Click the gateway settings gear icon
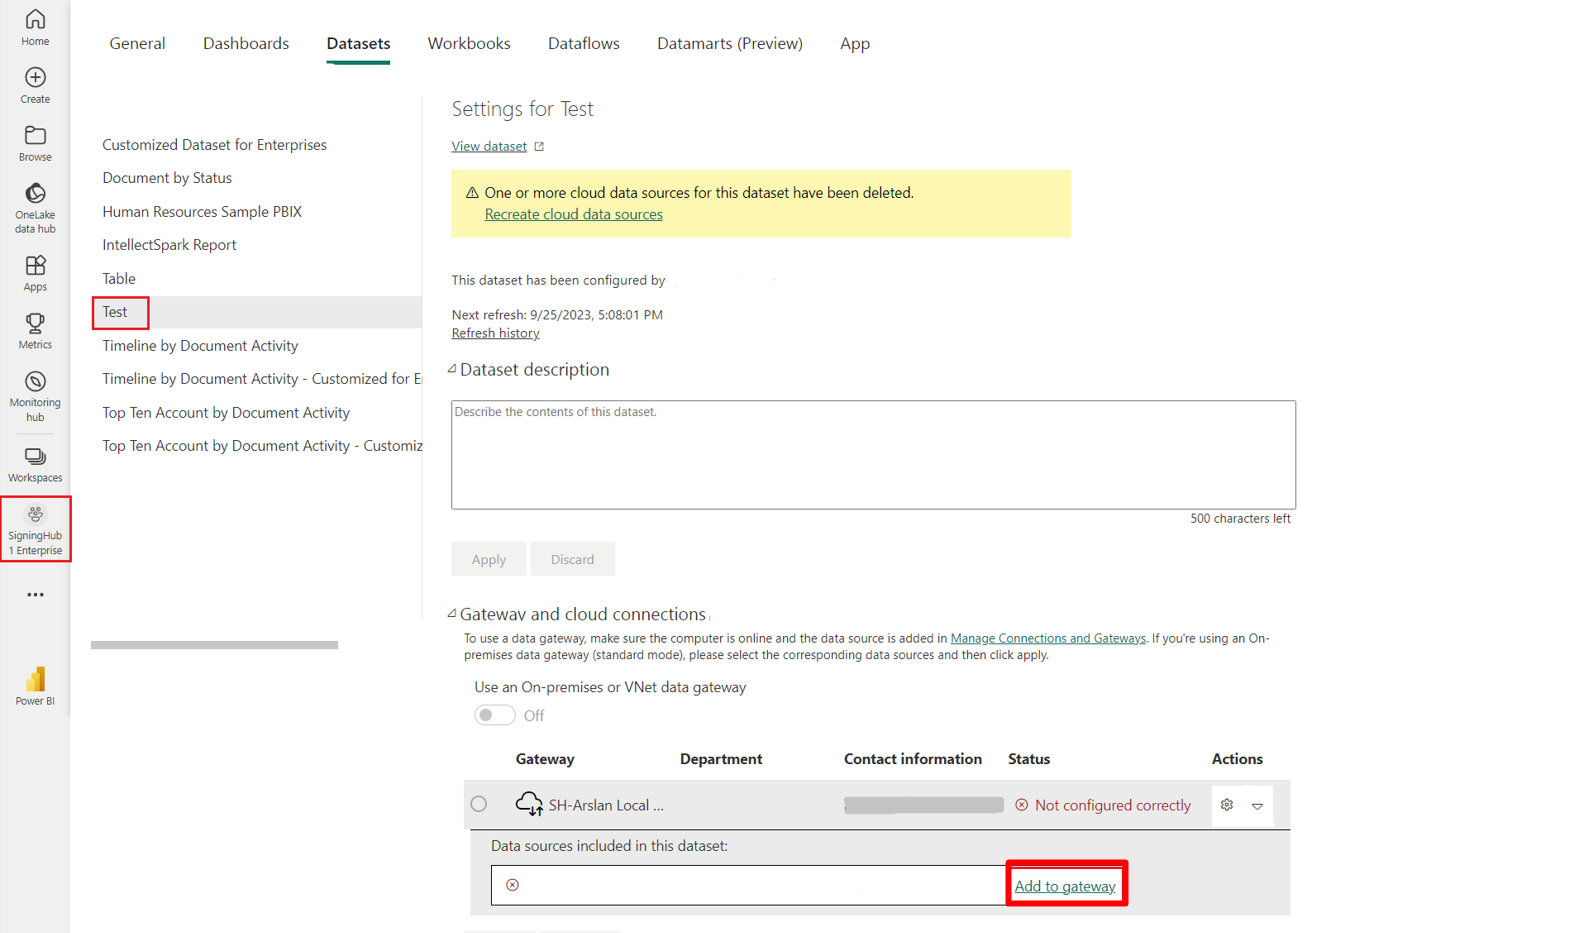This screenshot has width=1577, height=933. (x=1227, y=805)
